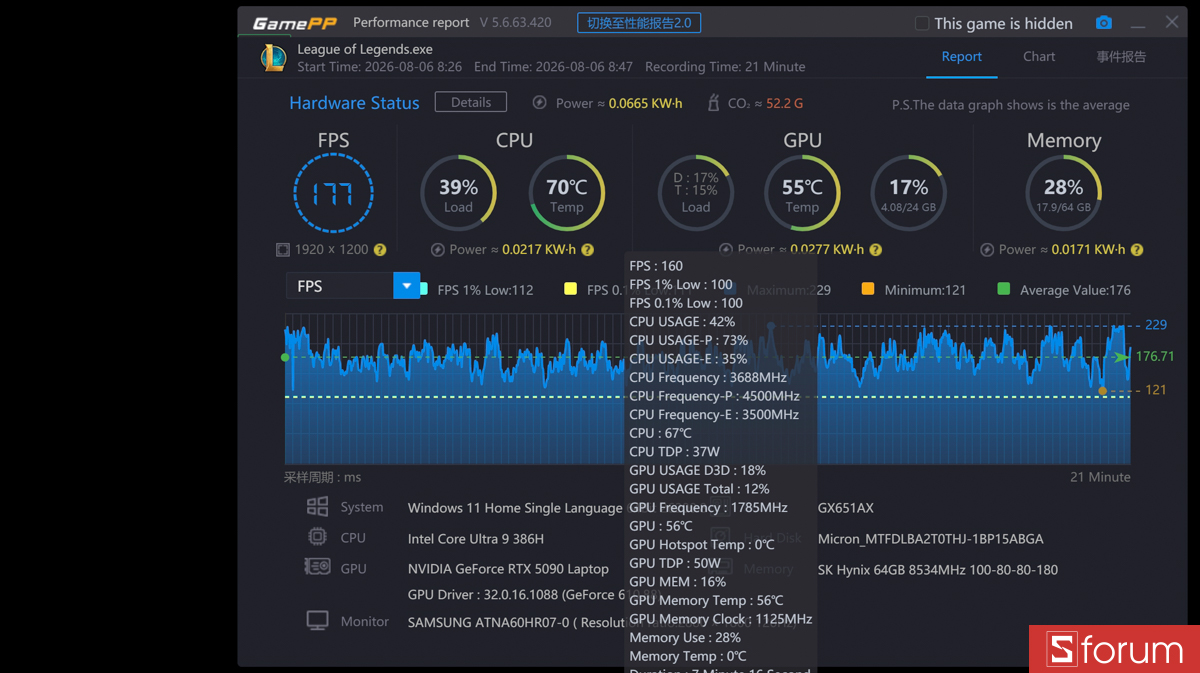Switch to performance report 2.0 (Chinese button)

click(x=639, y=23)
